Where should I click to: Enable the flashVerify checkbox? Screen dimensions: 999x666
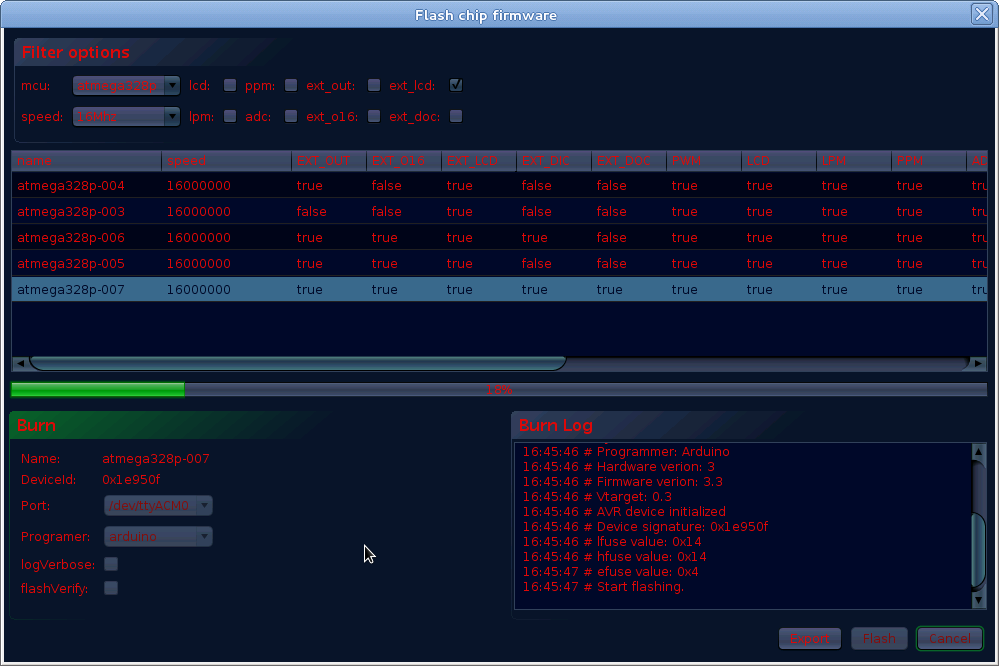[x=111, y=588]
